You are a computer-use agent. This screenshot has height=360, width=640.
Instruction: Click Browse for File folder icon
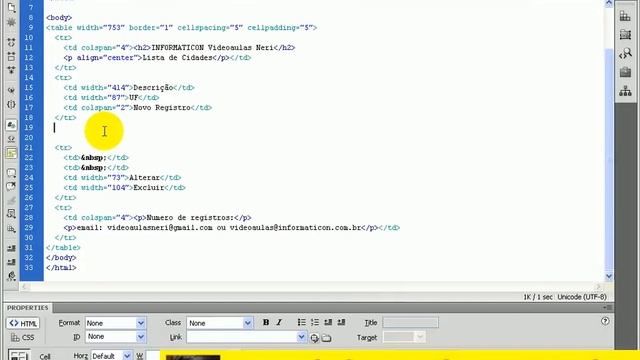coord(327,338)
